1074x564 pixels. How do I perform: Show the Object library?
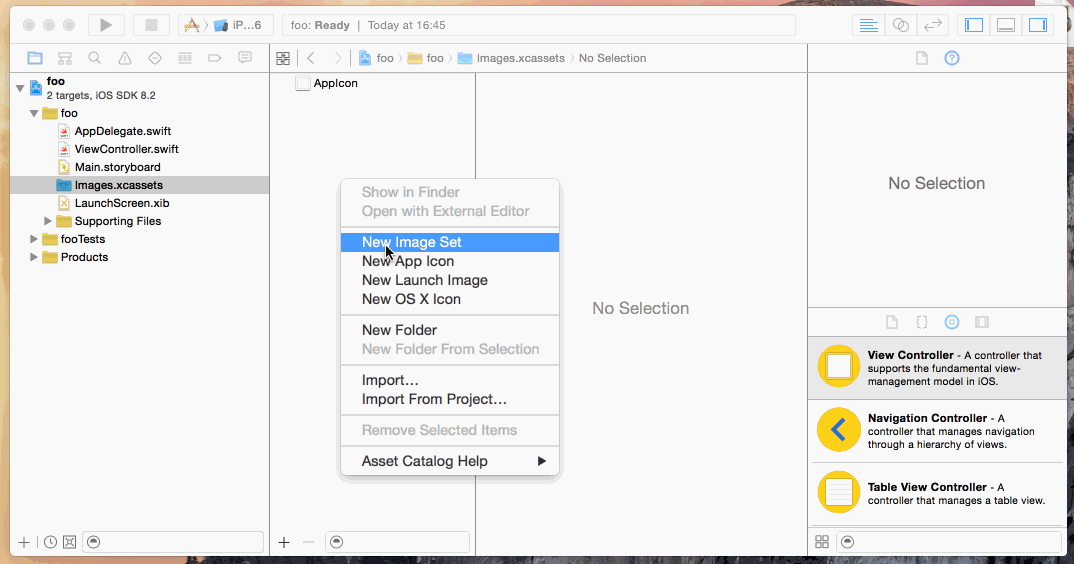[x=951, y=322]
